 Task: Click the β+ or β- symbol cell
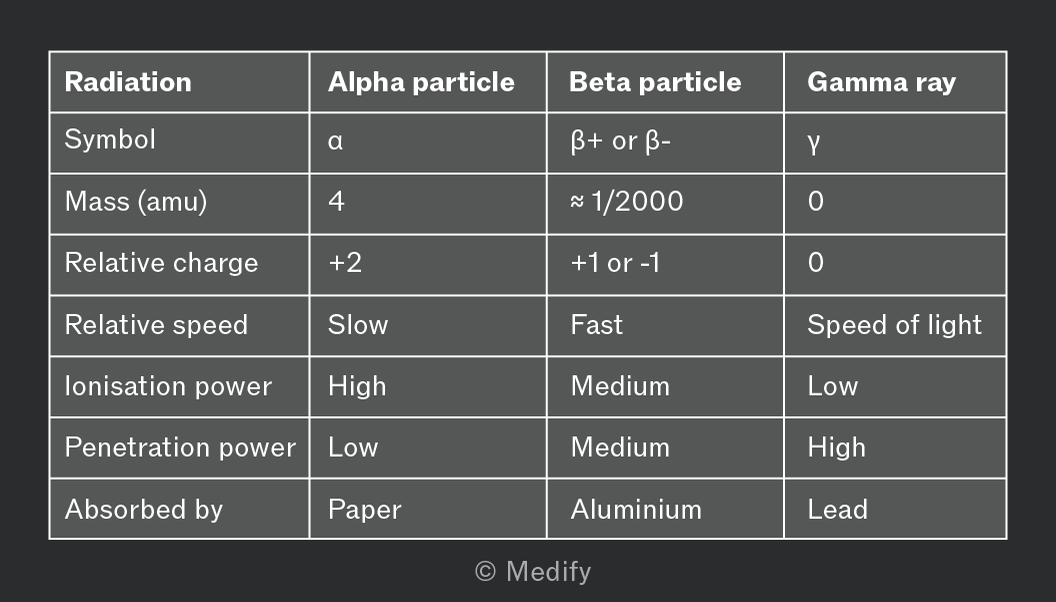[665, 143]
